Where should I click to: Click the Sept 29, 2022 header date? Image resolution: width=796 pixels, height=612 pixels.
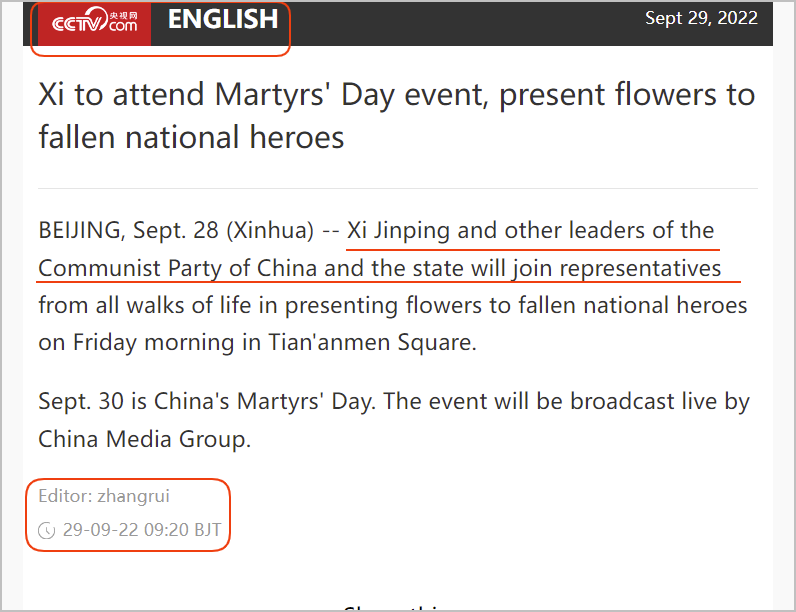(x=701, y=18)
